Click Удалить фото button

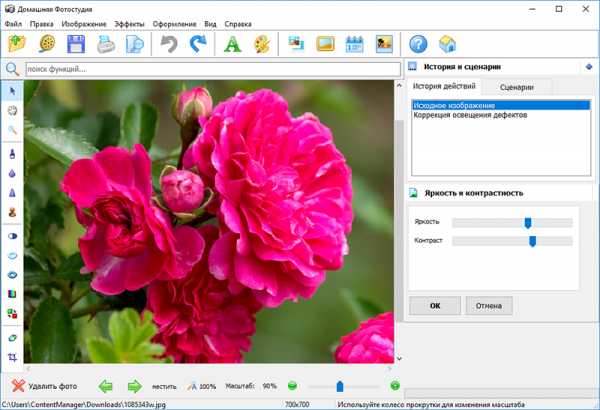click(x=44, y=386)
